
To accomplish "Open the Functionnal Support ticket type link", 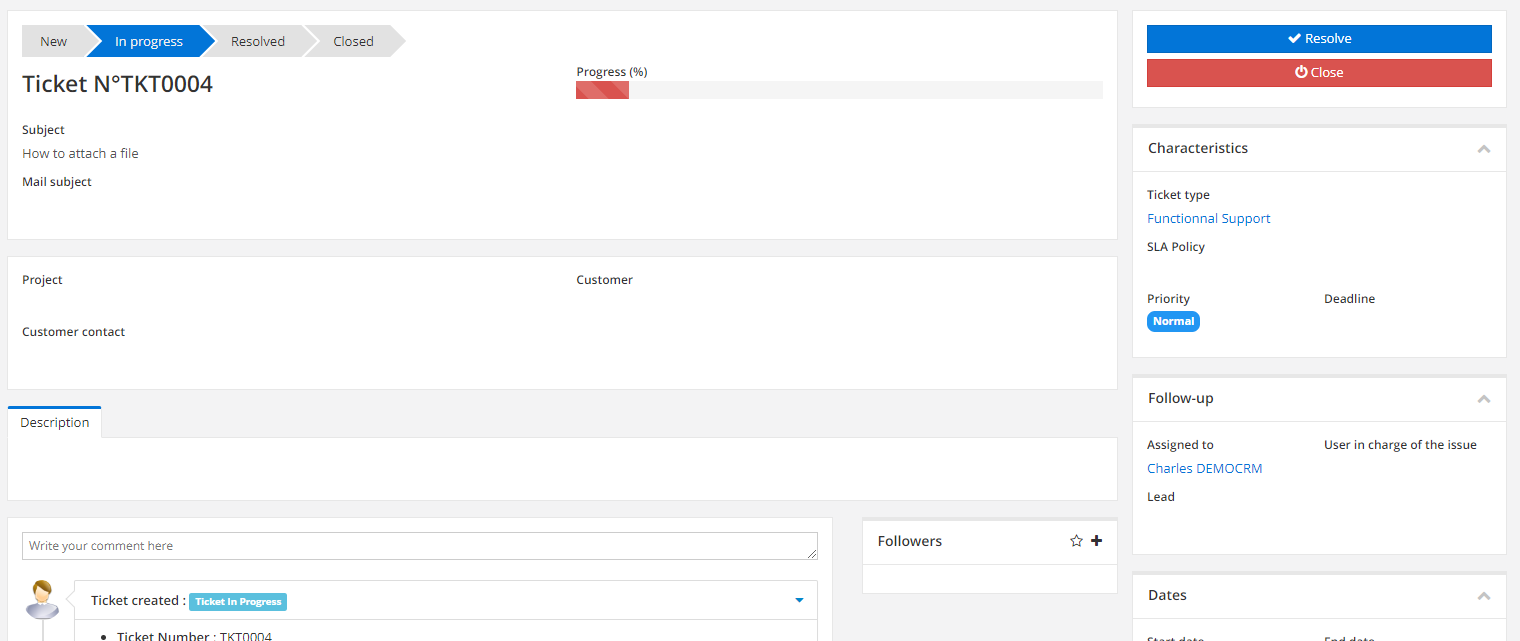I will pyautogui.click(x=1209, y=219).
